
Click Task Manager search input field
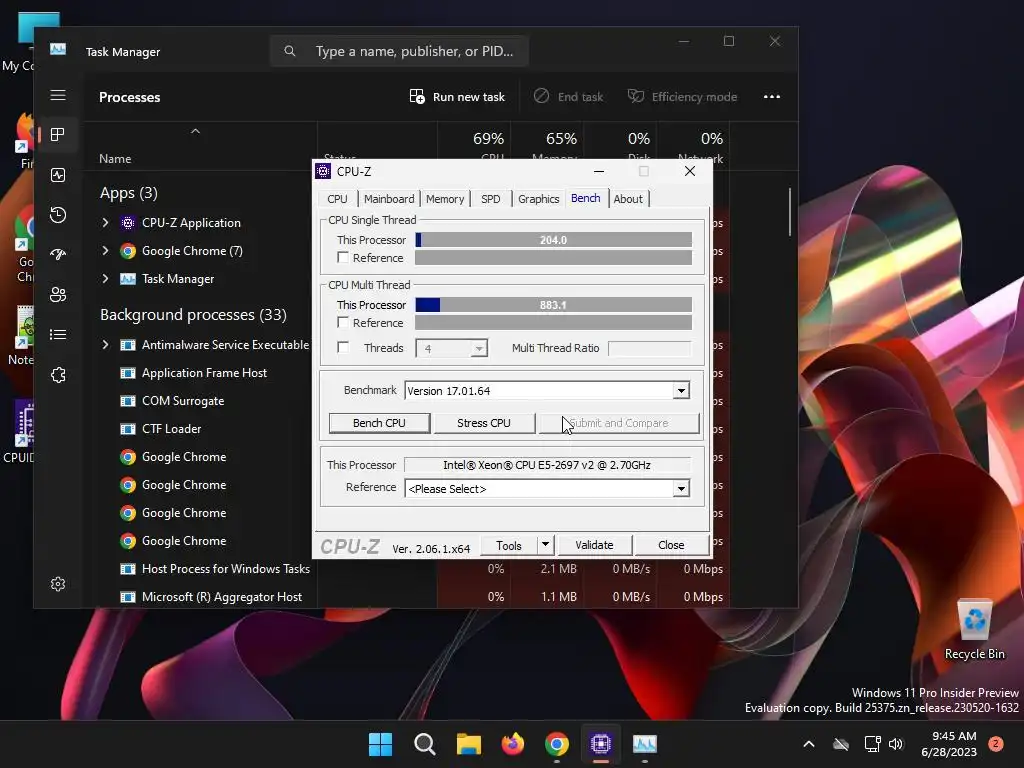399,51
